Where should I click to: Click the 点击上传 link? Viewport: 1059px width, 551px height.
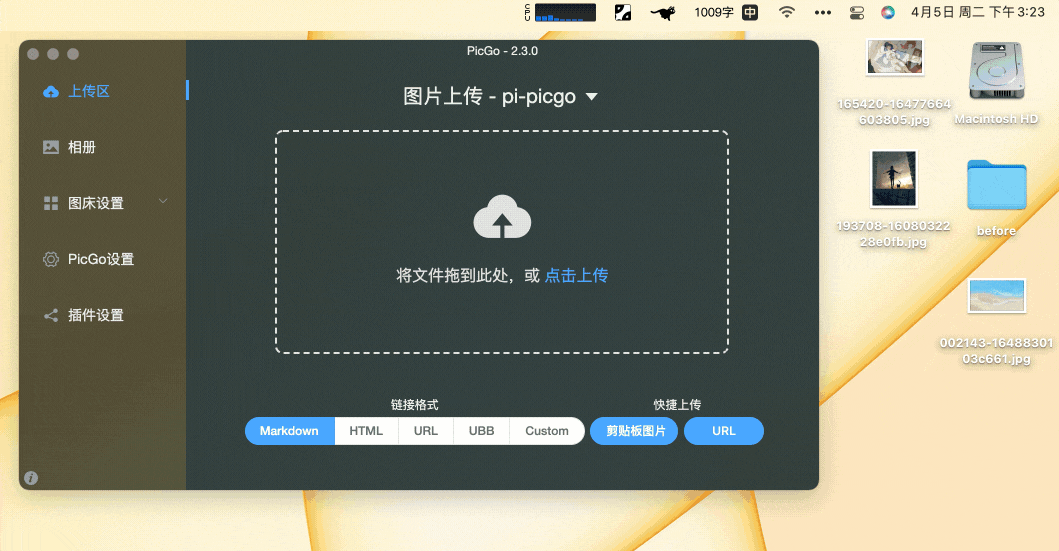point(576,276)
